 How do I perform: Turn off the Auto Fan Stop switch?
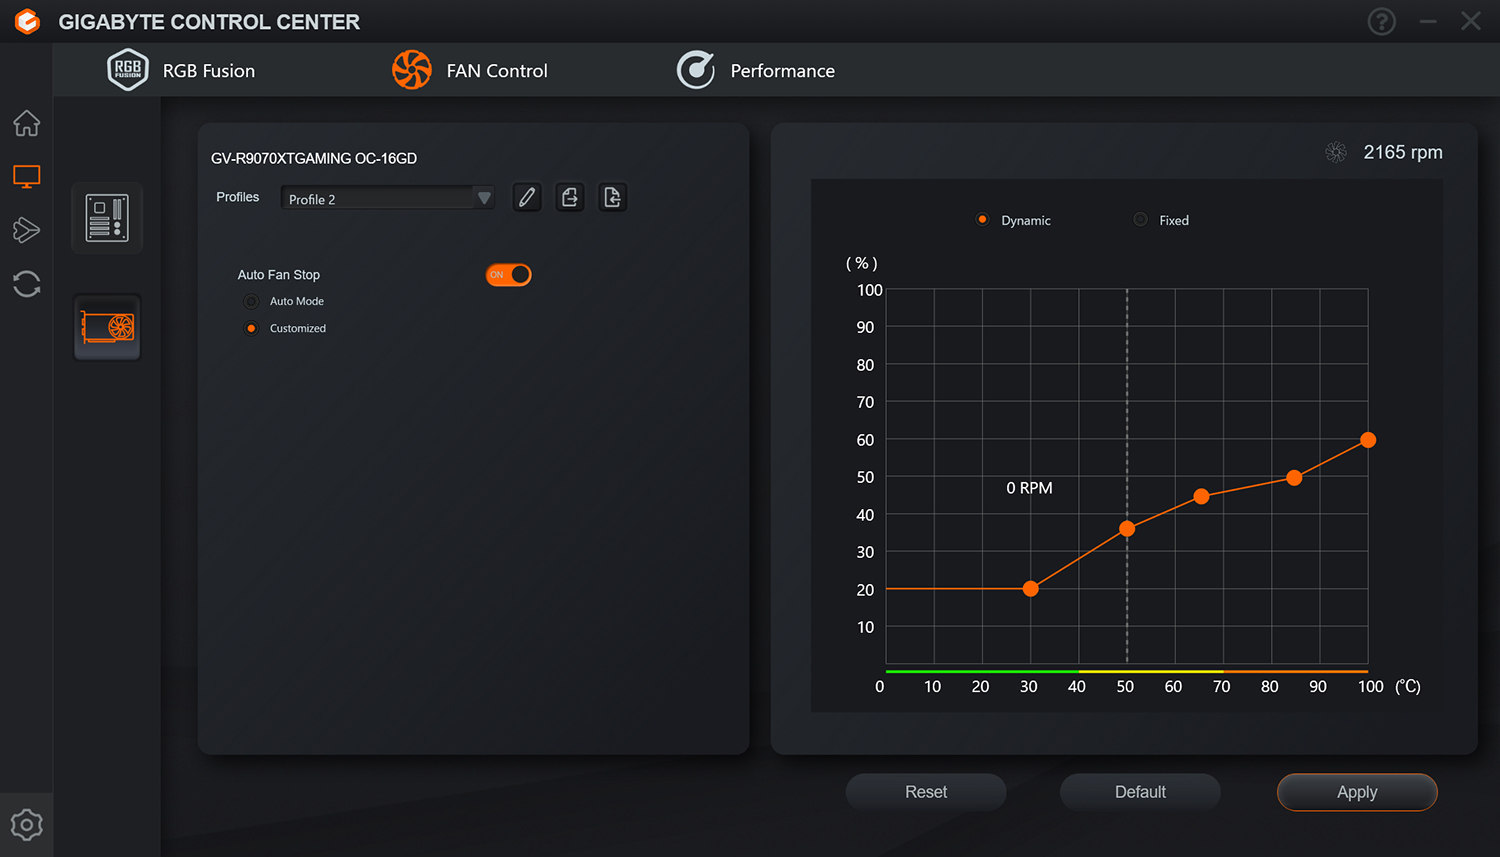pos(509,275)
